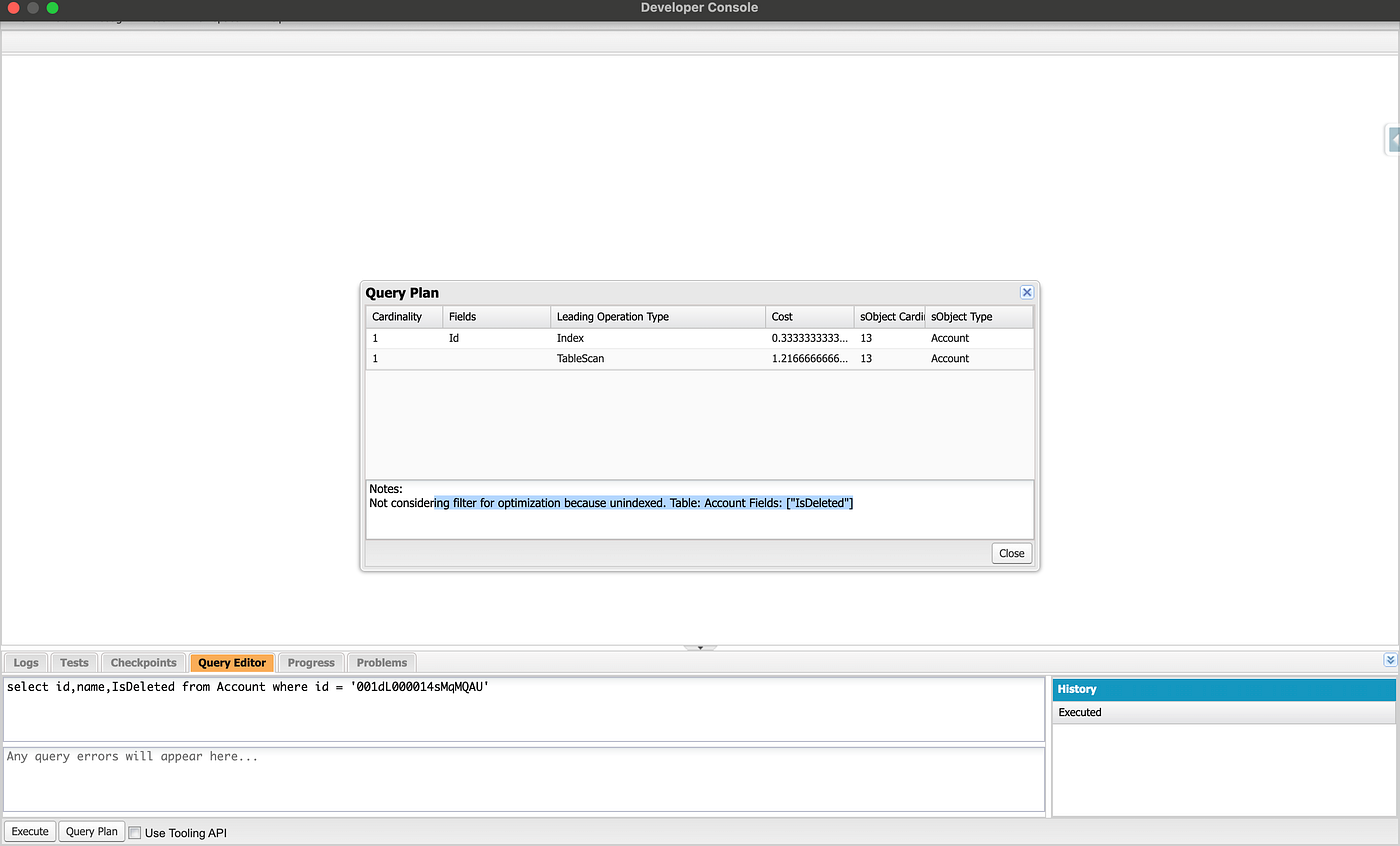The height and width of the screenshot is (846, 1400).
Task: Click Account cell in TableScan row
Action: coord(979,358)
